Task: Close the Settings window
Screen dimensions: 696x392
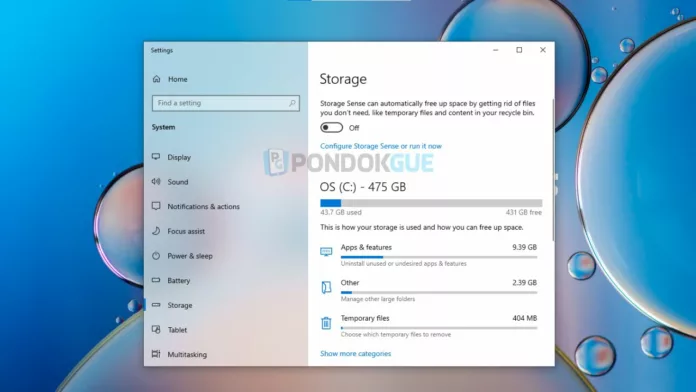Action: (542, 50)
